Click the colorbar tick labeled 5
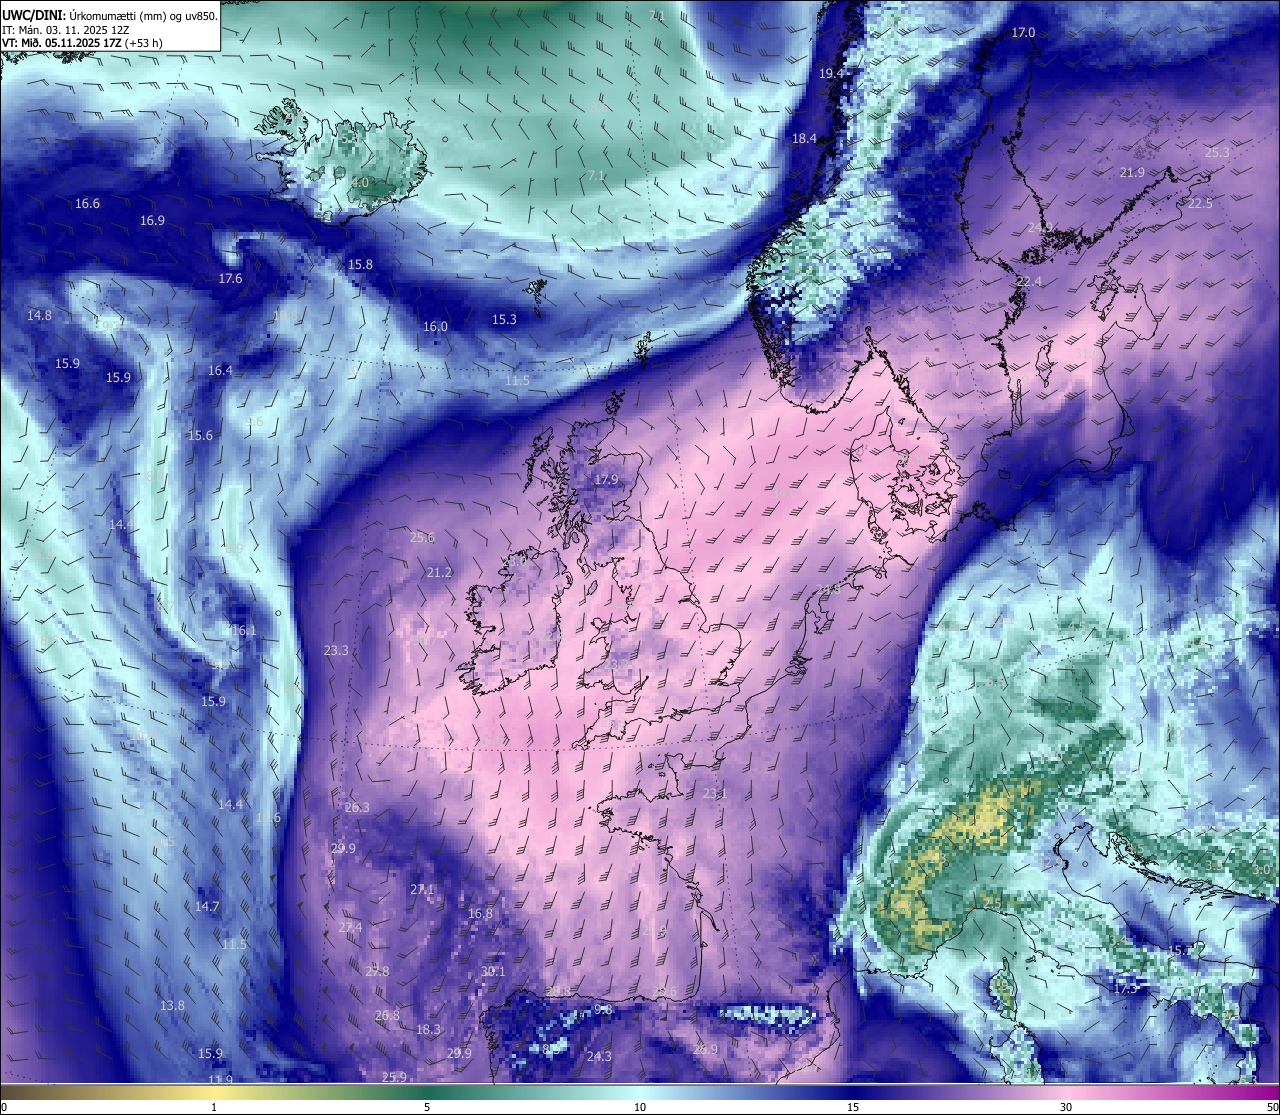The width and height of the screenshot is (1280, 1115). pos(427,1107)
